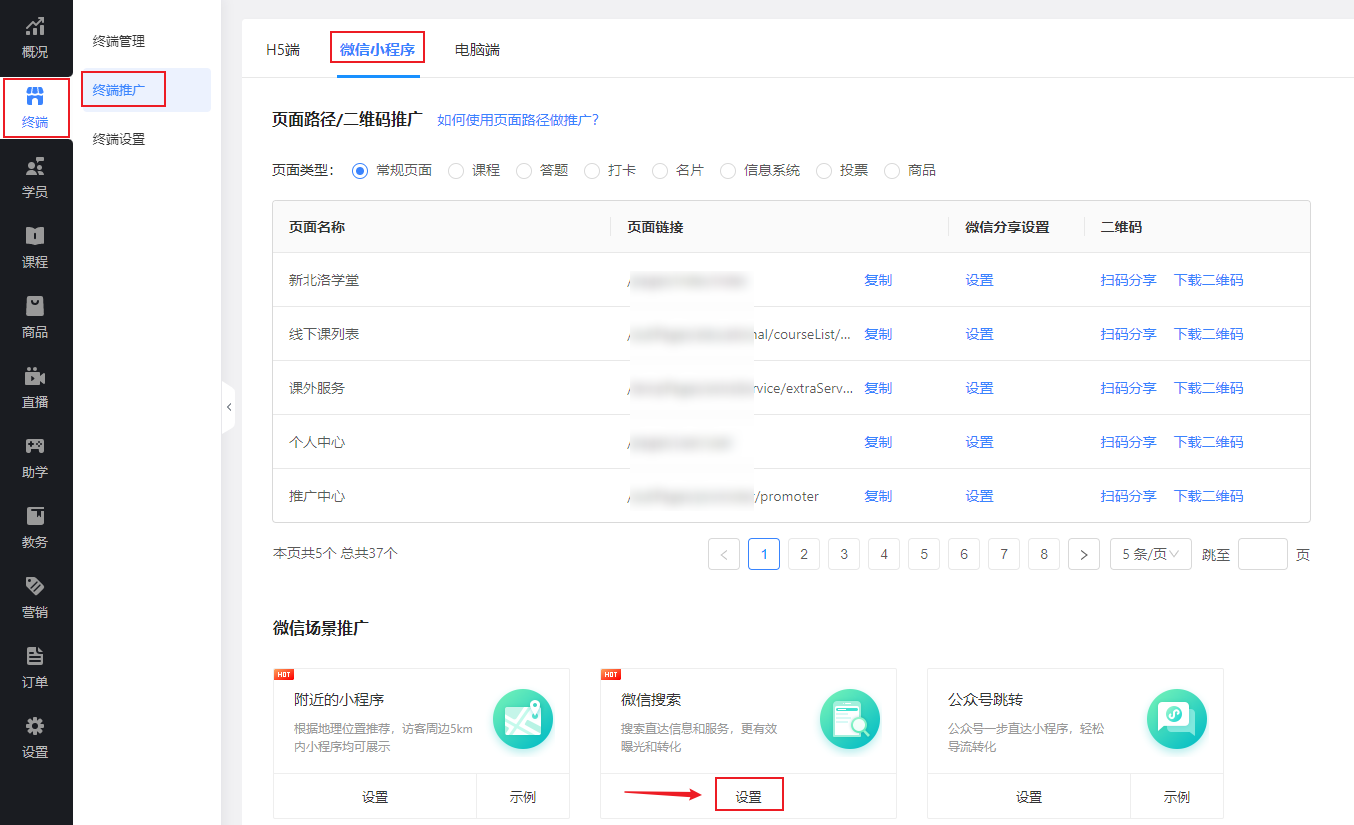
Task: Copy the link for 线下课列表
Action: pyautogui.click(x=878, y=334)
